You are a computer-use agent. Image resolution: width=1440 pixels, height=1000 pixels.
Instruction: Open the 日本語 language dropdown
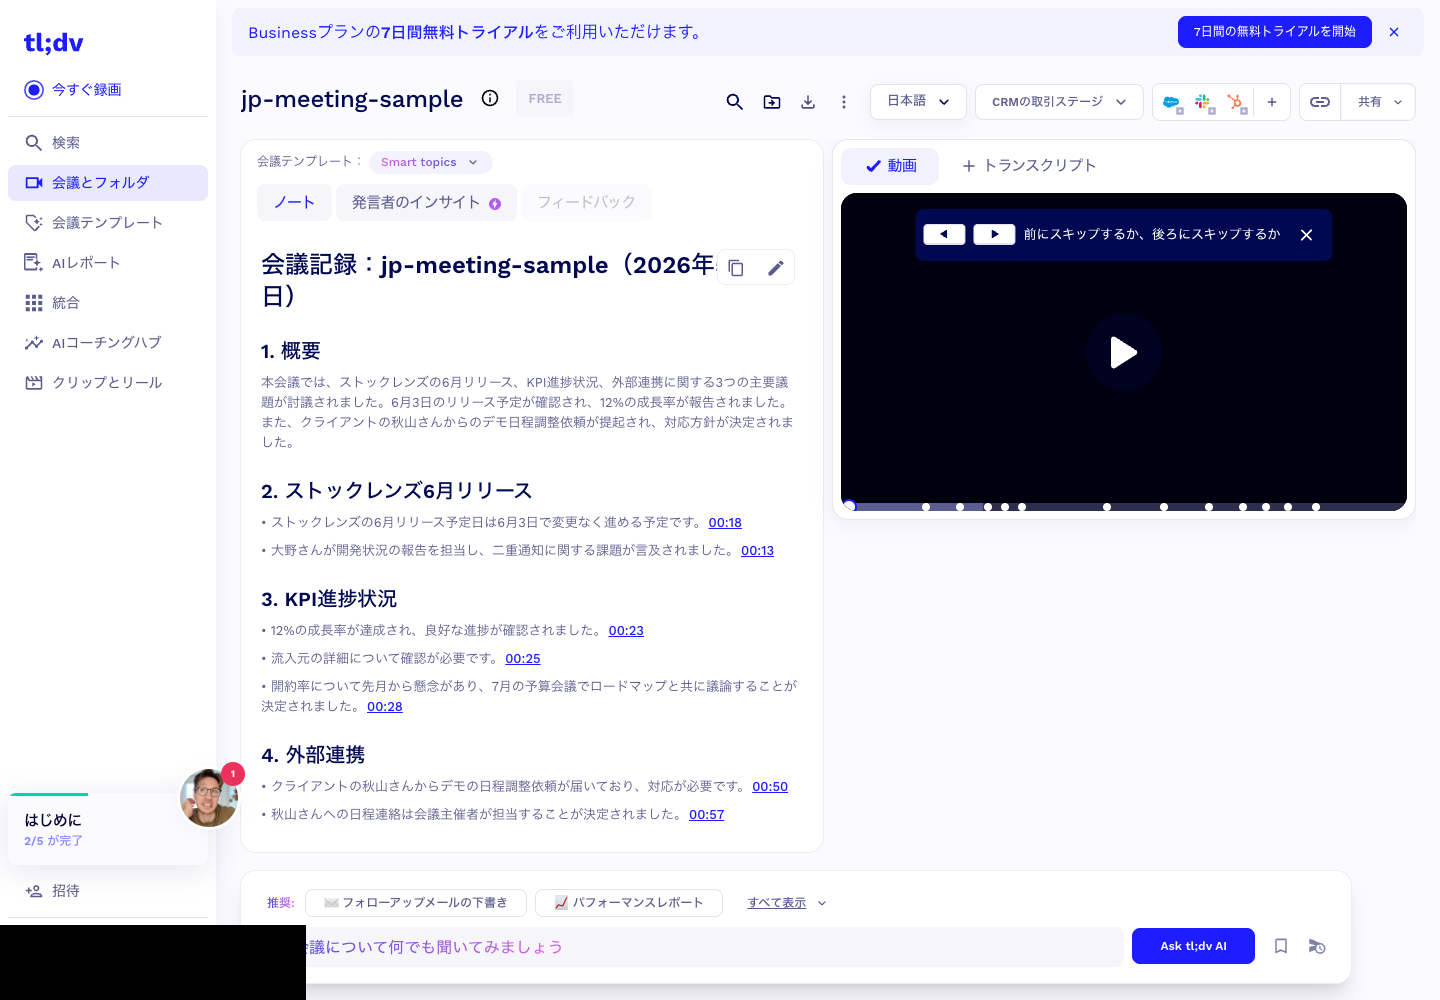[x=918, y=102]
